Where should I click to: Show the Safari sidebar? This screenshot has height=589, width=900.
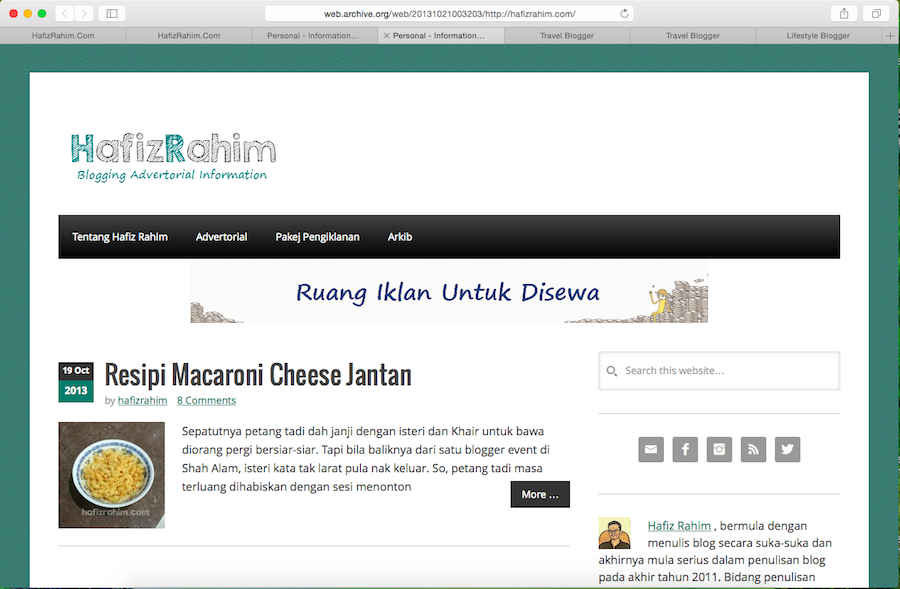pos(112,13)
